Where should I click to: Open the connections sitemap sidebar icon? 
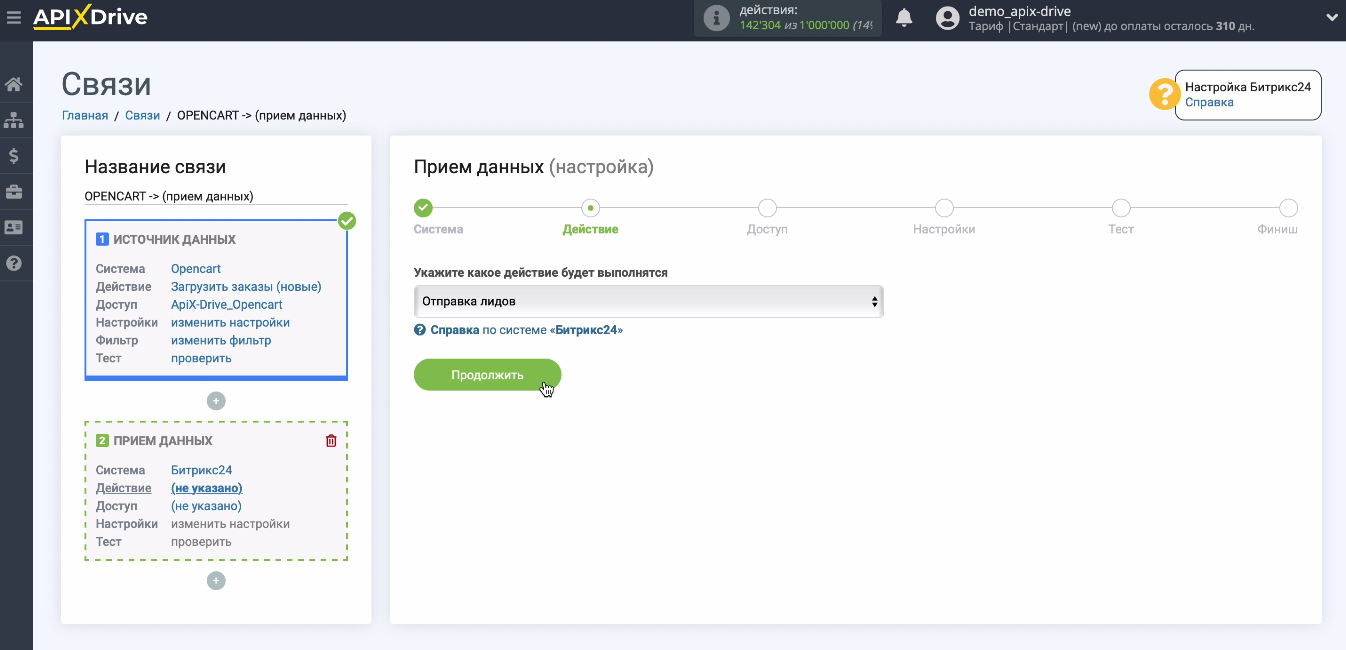14,120
